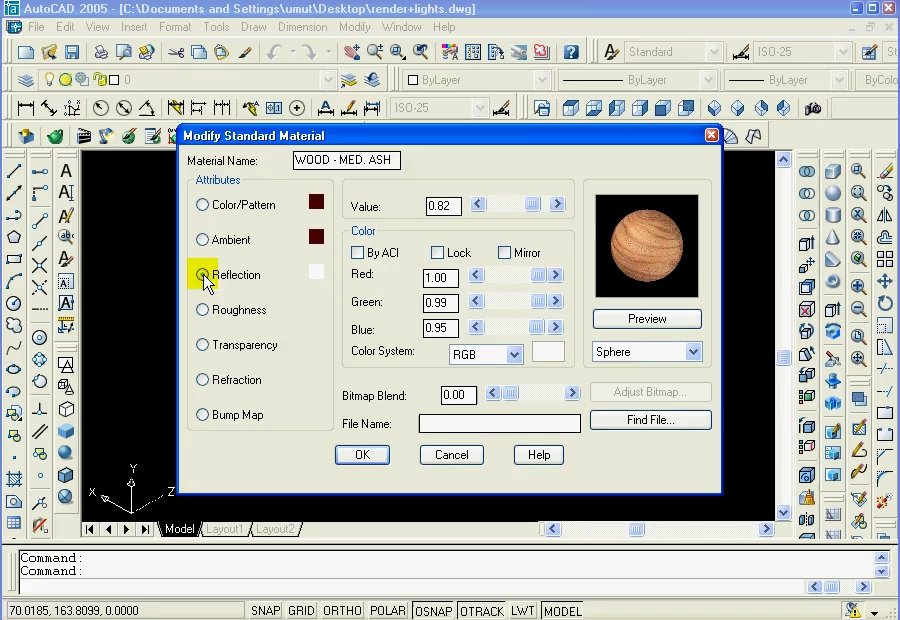
Task: Click the Render teapot icon
Action: (55, 136)
